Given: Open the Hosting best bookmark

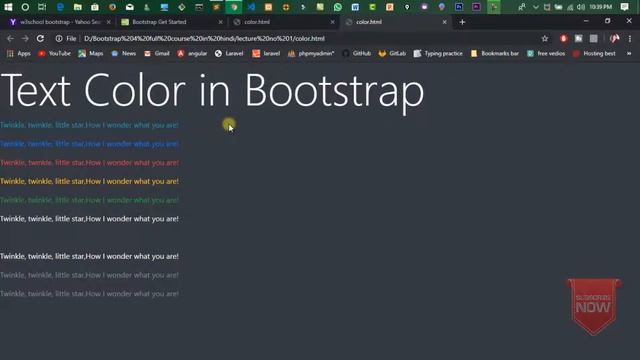Looking at the screenshot, I should [594, 53].
